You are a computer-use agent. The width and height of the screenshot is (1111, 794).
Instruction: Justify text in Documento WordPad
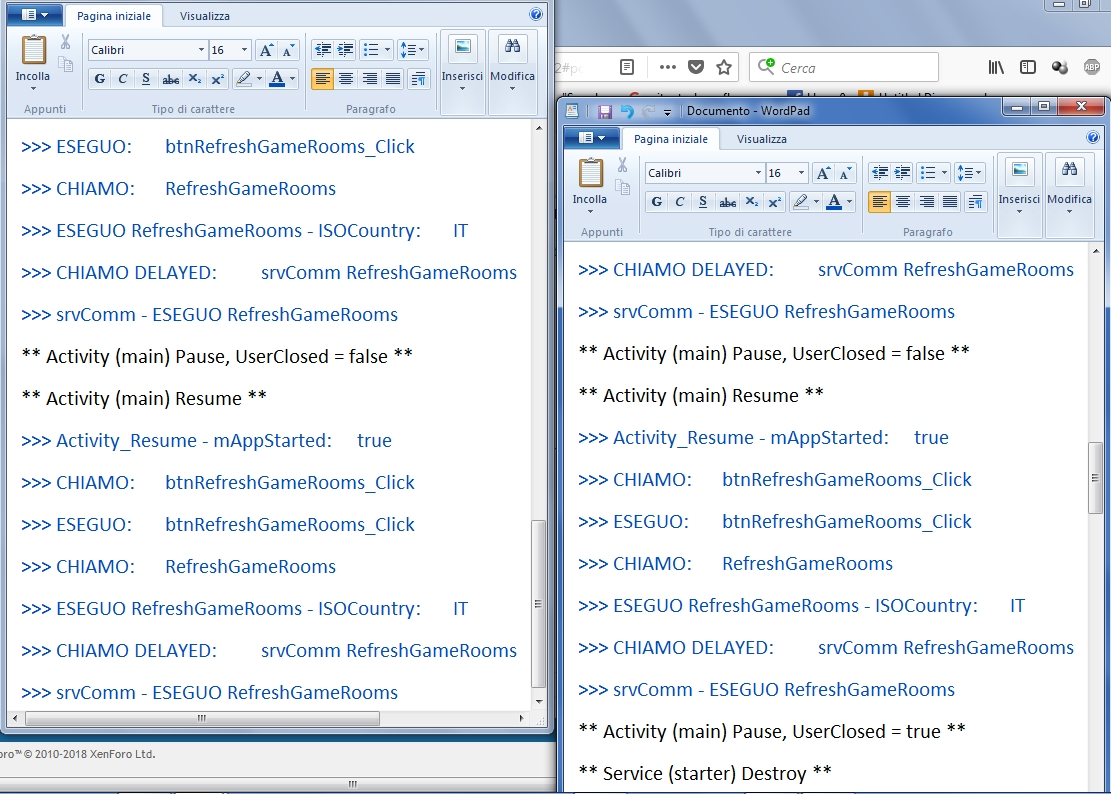click(x=950, y=202)
